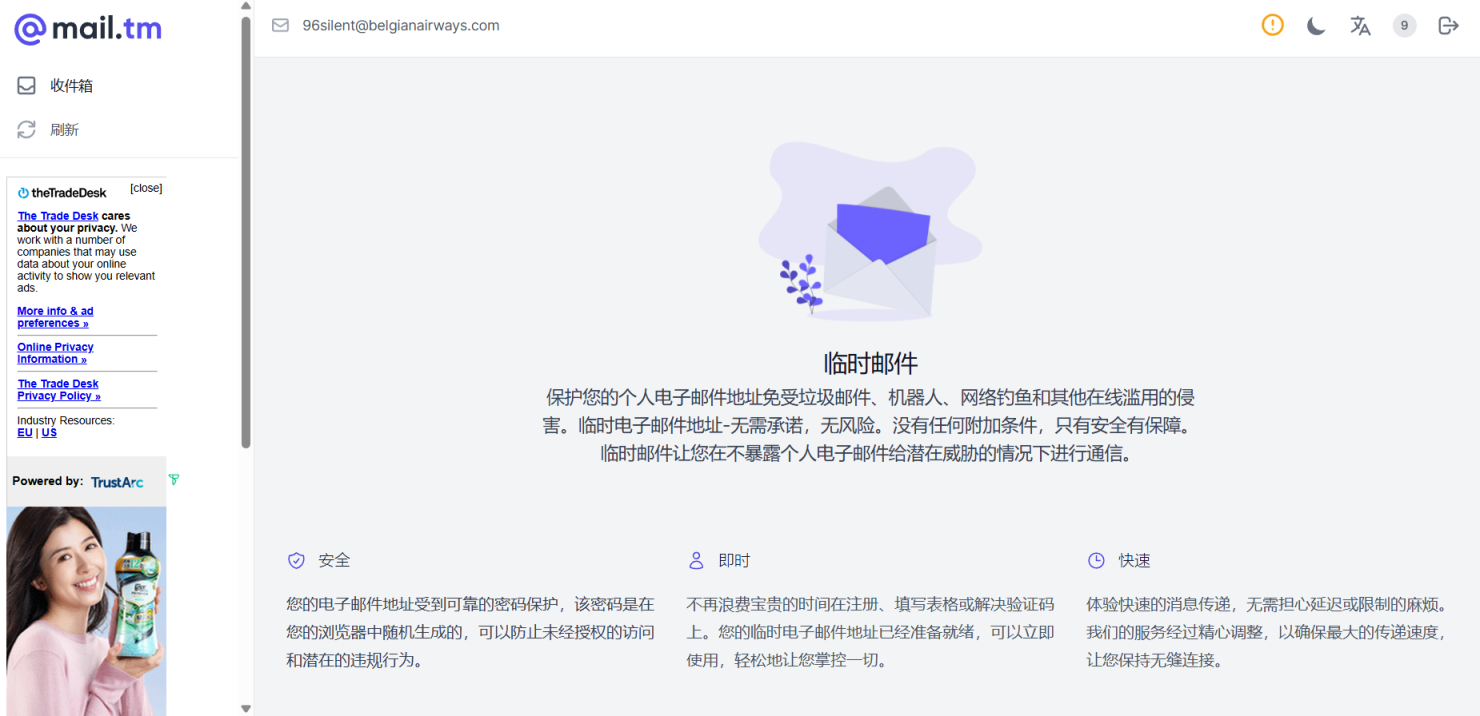Click the envelope icon beside the email address
Viewport: 1480px width, 716px height.
[280, 25]
